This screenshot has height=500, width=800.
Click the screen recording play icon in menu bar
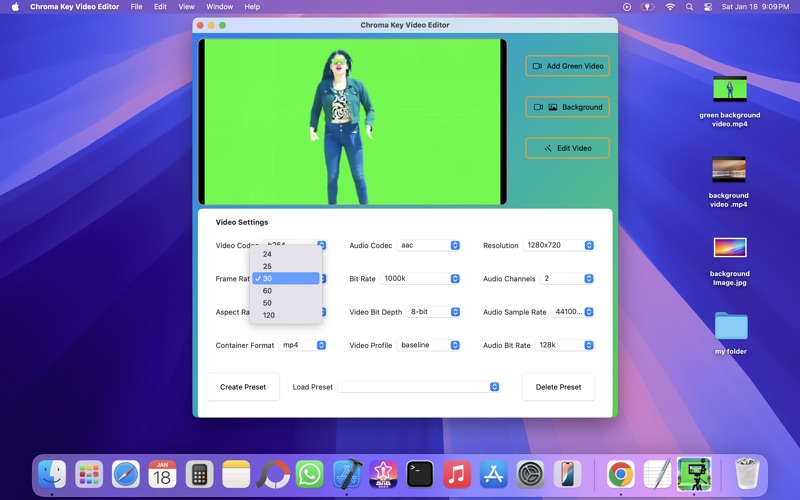tap(627, 7)
